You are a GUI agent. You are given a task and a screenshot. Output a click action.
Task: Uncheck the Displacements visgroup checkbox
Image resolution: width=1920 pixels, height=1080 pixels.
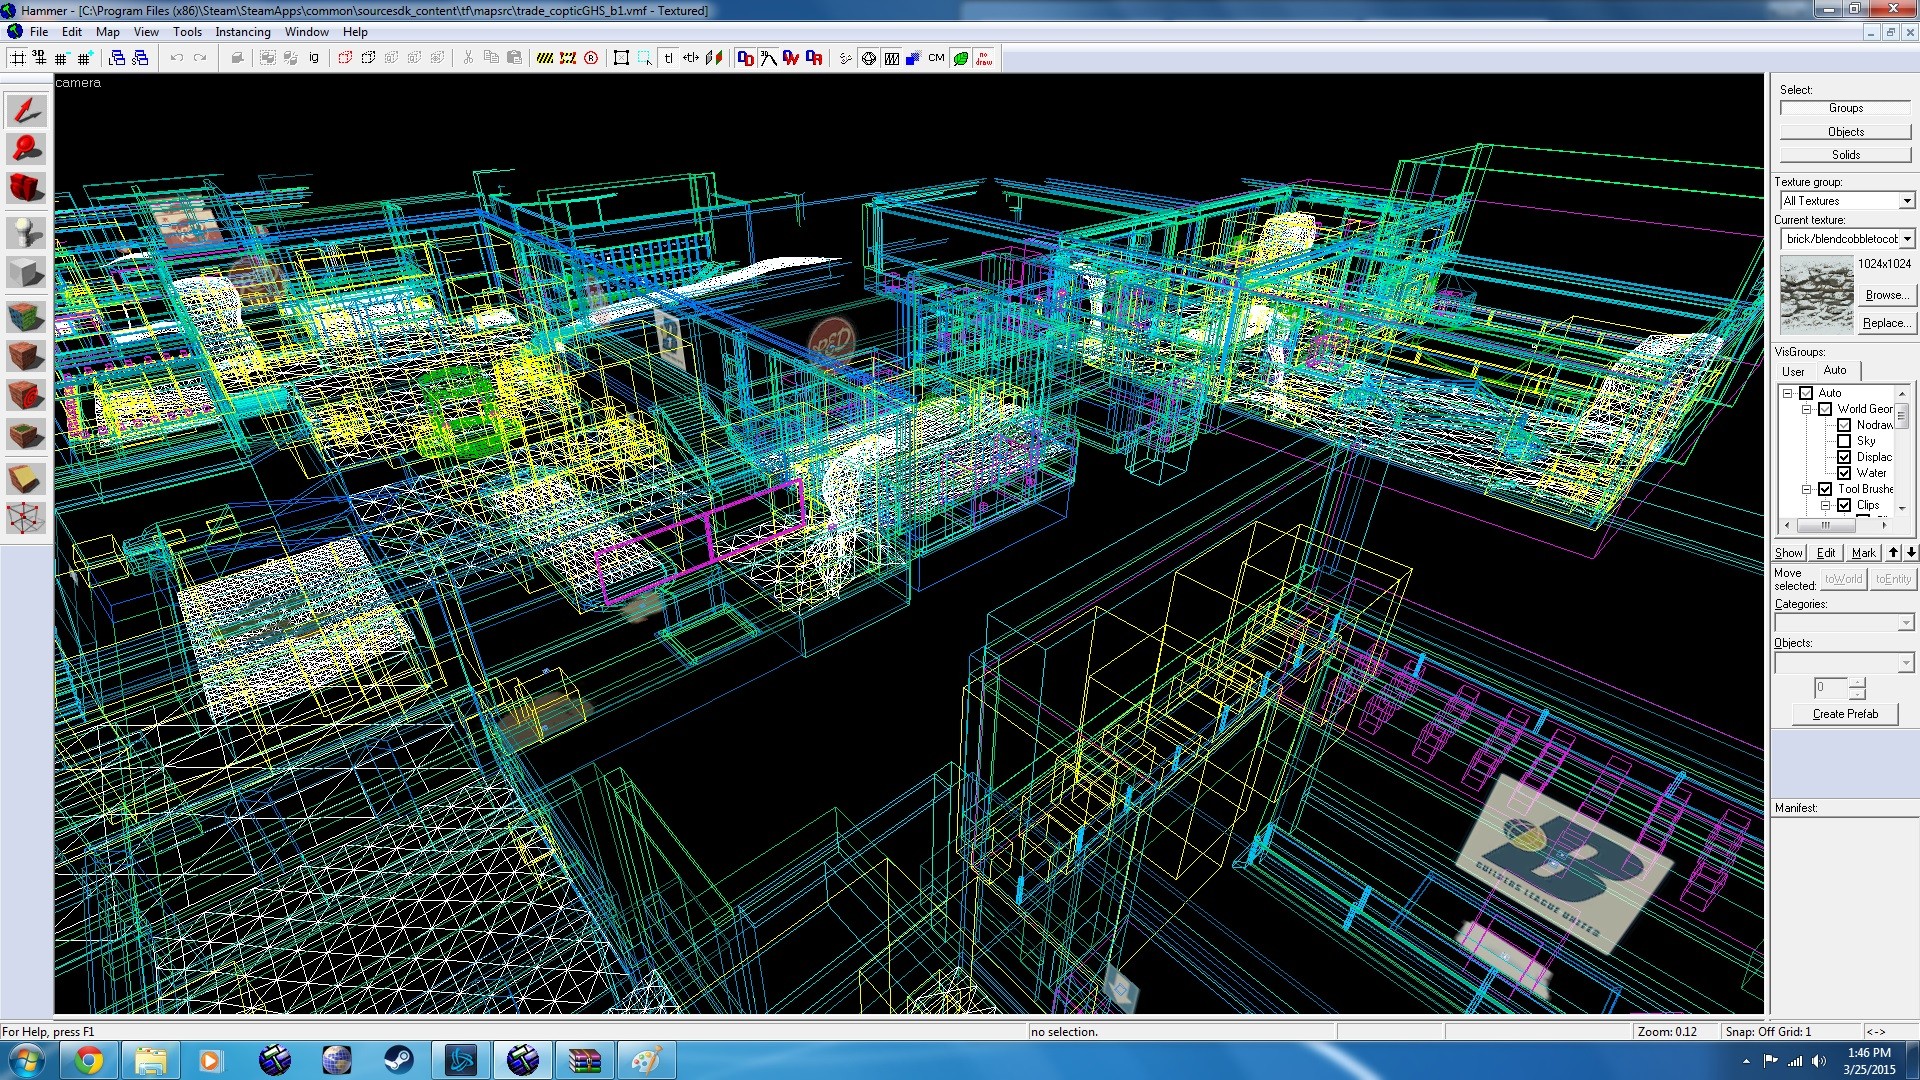tap(1844, 457)
